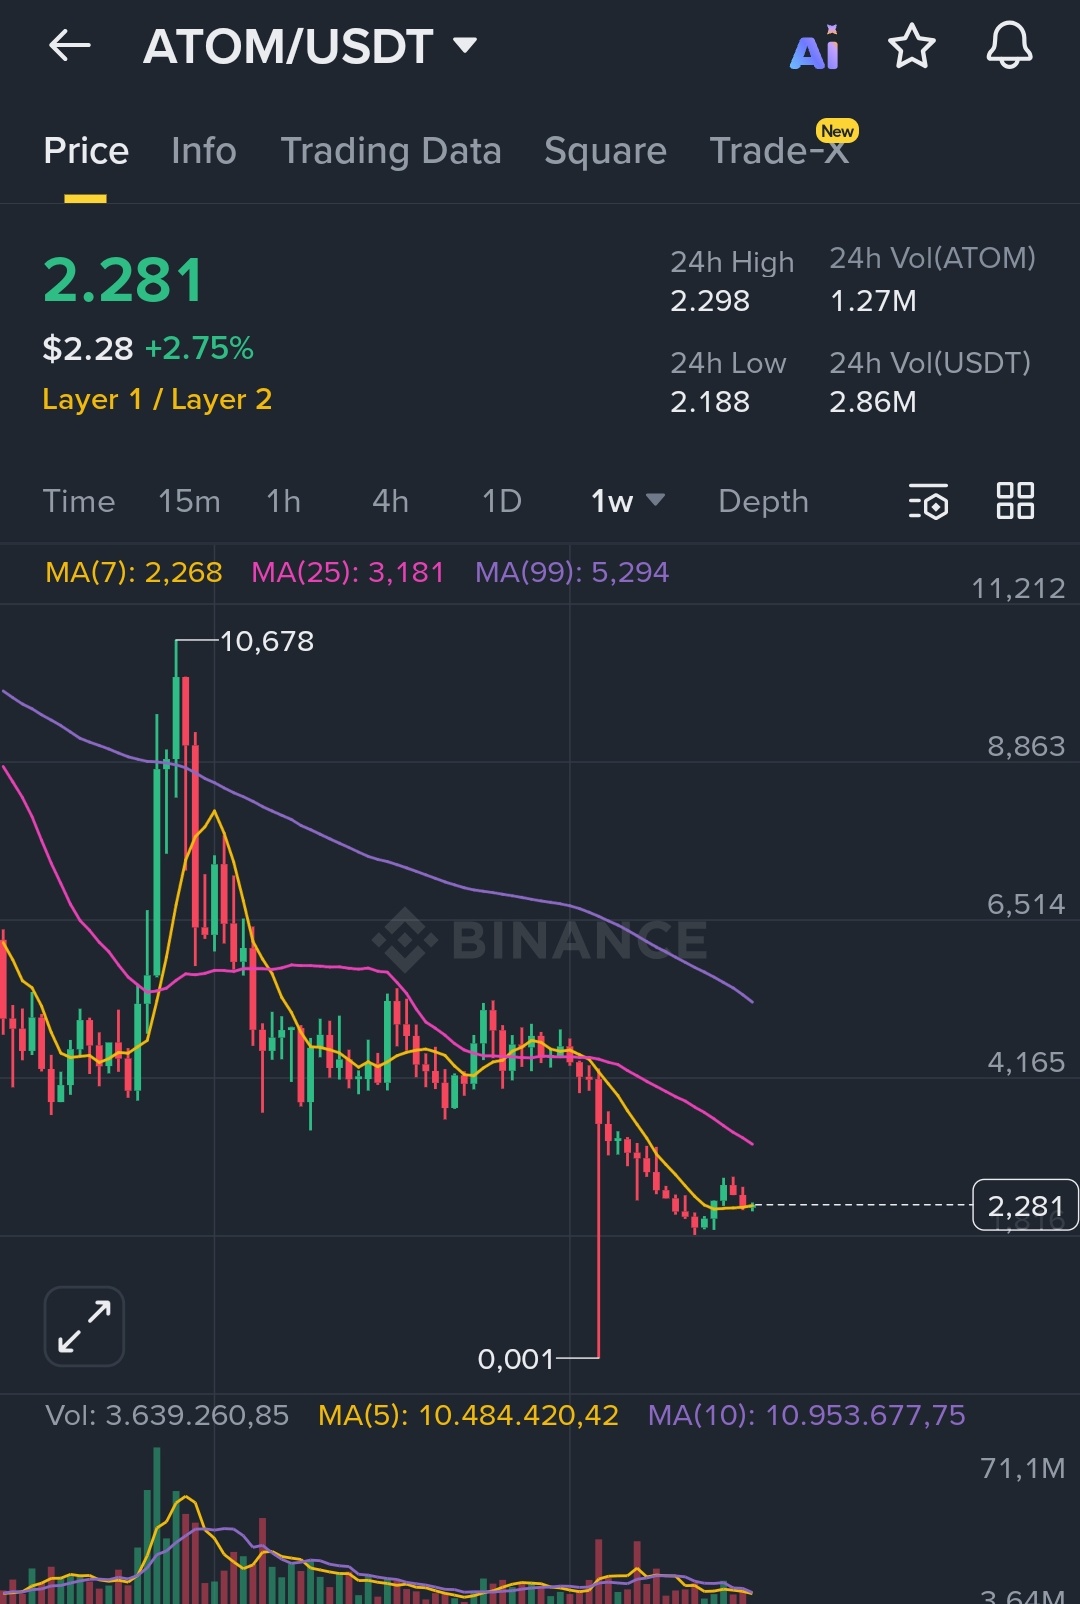Tap the 24h Low value 2.188

click(710, 402)
